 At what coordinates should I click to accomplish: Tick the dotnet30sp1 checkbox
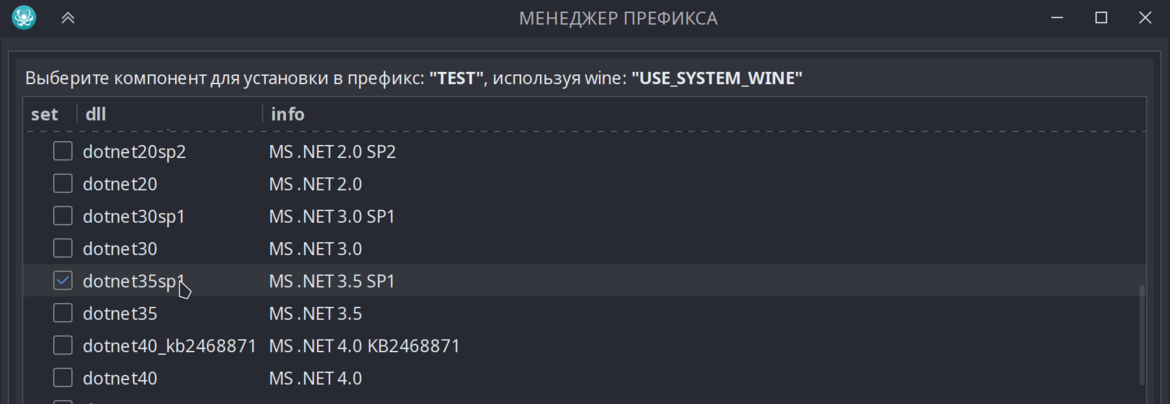pyautogui.click(x=63, y=217)
